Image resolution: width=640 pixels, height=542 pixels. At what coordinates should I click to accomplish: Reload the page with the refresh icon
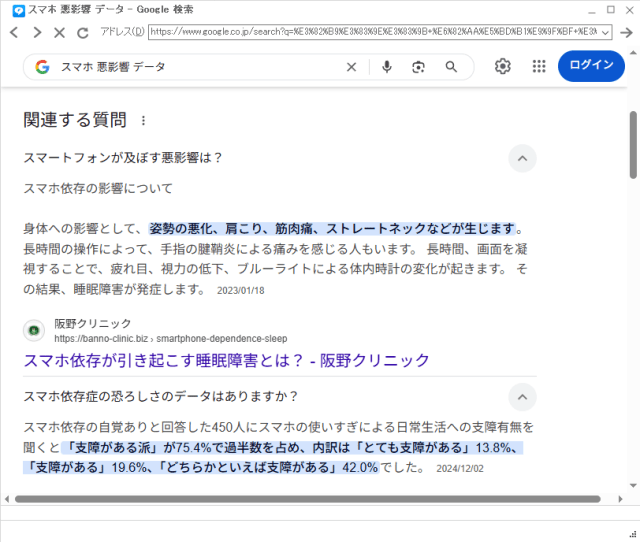point(83,33)
